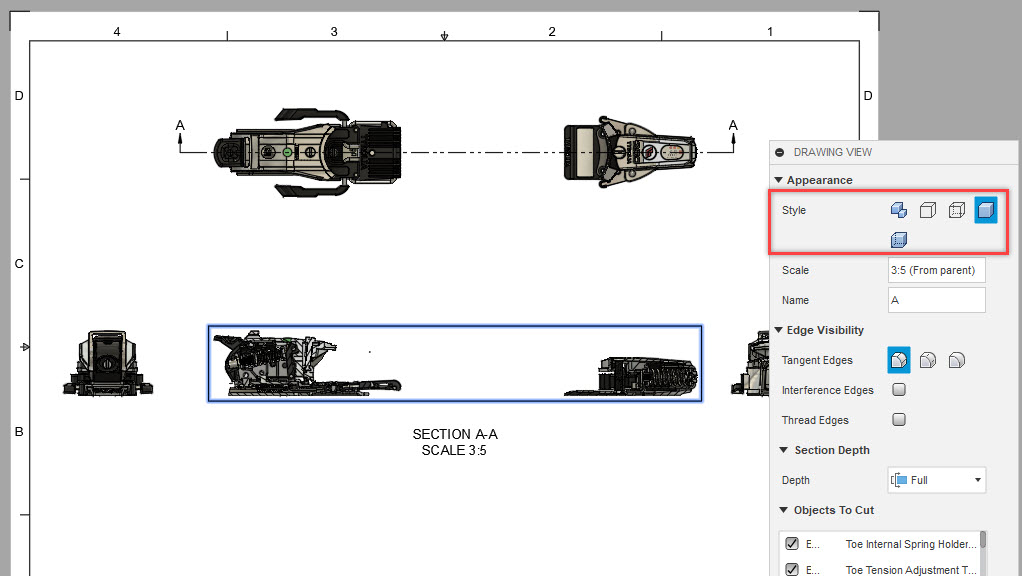Viewport: 1022px width, 576px height.
Task: Select the Shaded with Hidden Edges style
Action: tap(898, 240)
